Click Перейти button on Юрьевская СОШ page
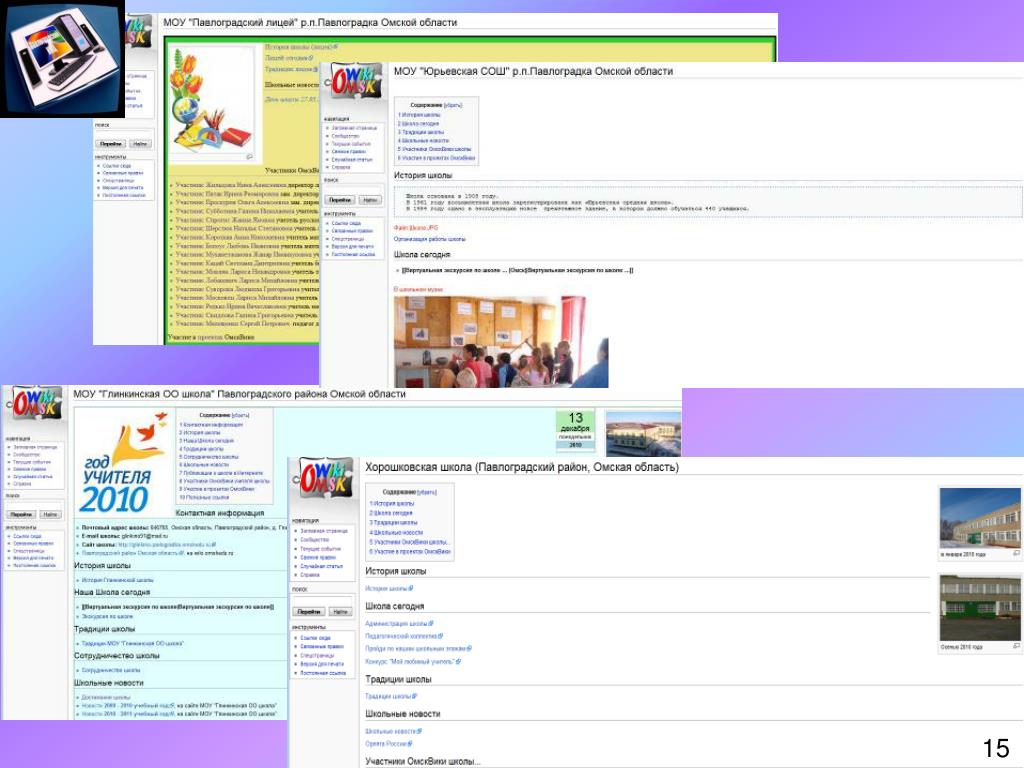The image size is (1024, 768). (340, 200)
